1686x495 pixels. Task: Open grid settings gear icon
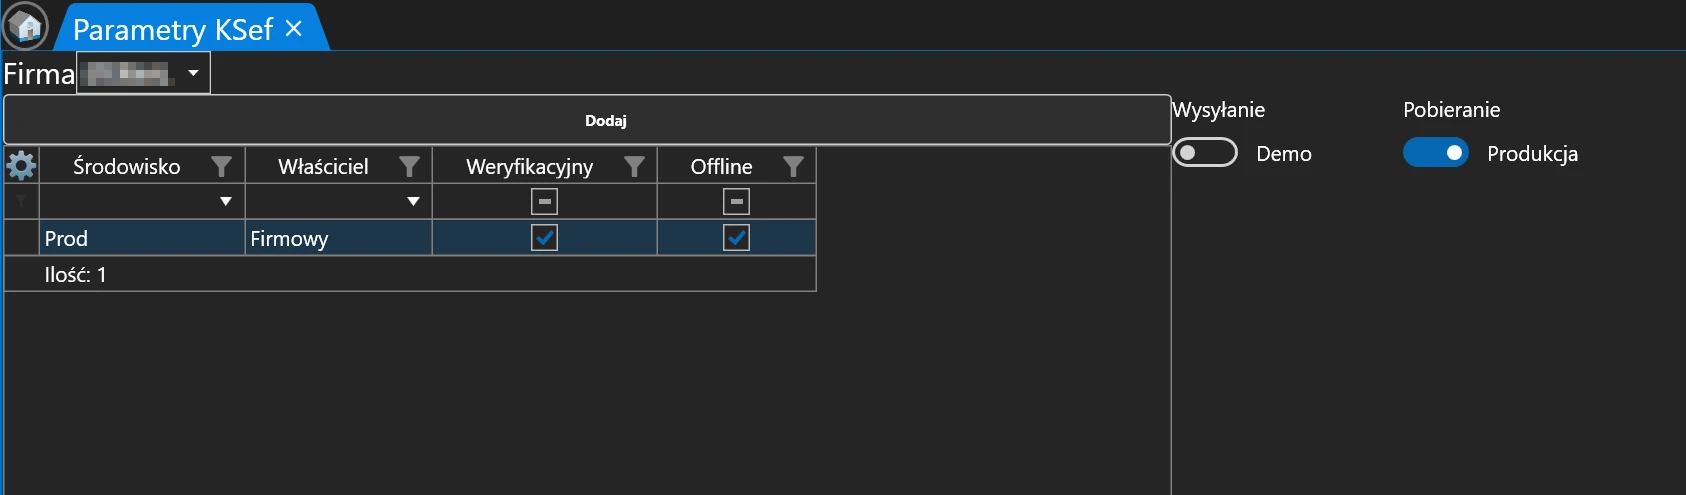(21, 165)
